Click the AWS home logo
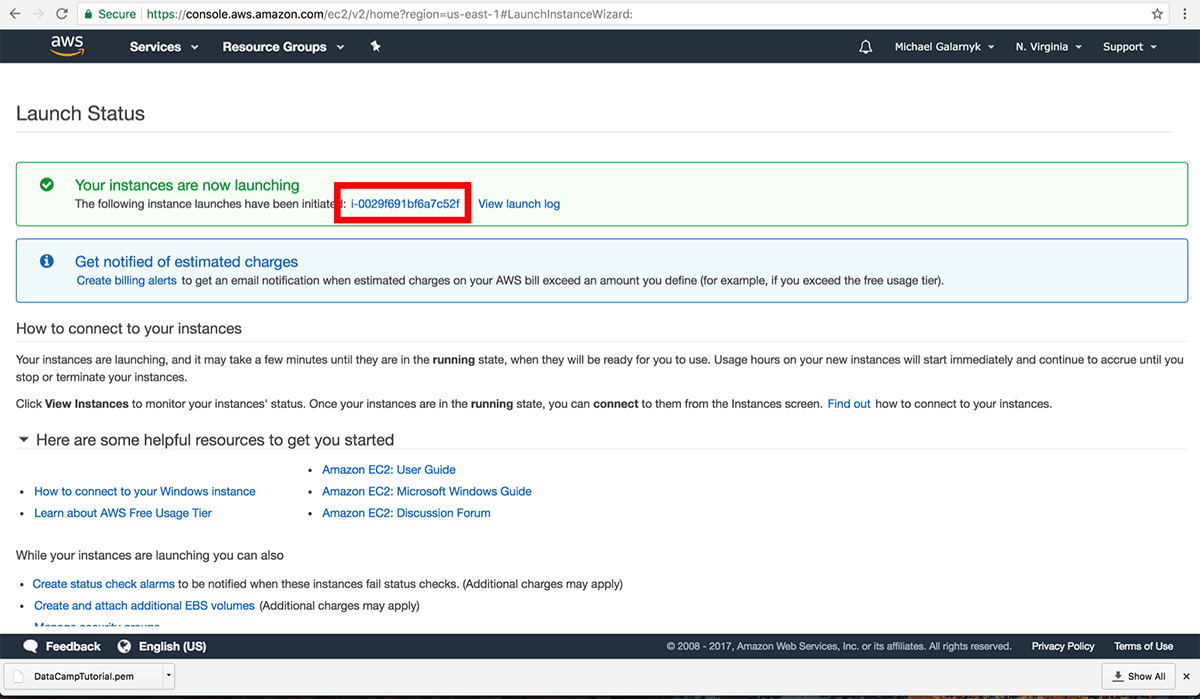This screenshot has width=1200, height=699. pos(66,45)
